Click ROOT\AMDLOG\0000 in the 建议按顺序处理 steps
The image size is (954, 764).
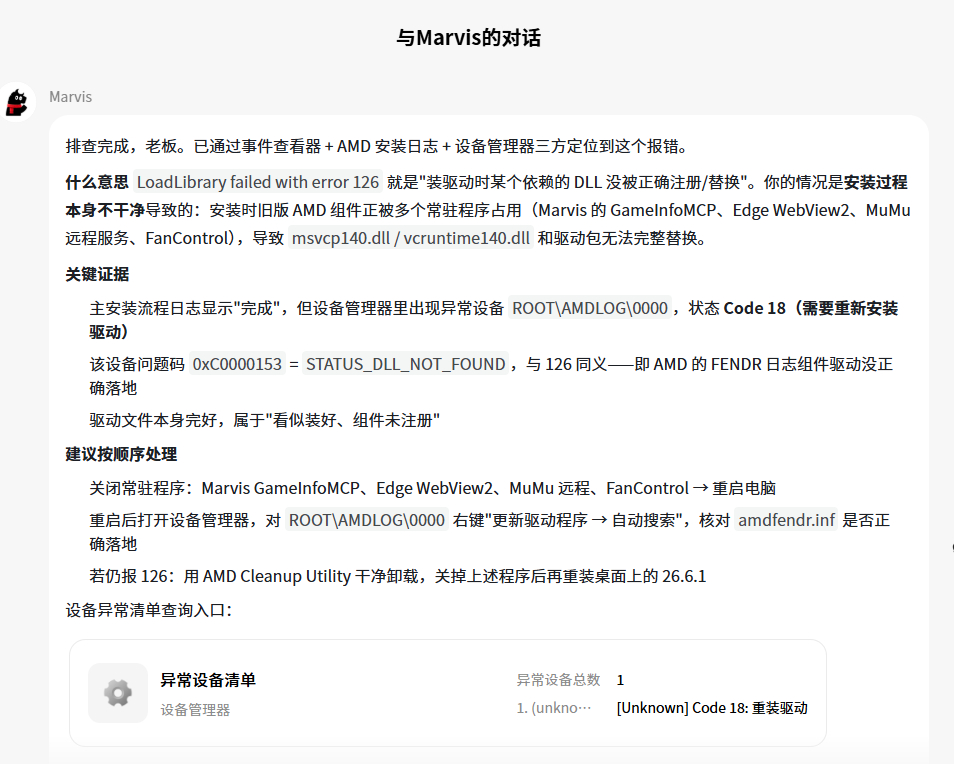(x=367, y=520)
